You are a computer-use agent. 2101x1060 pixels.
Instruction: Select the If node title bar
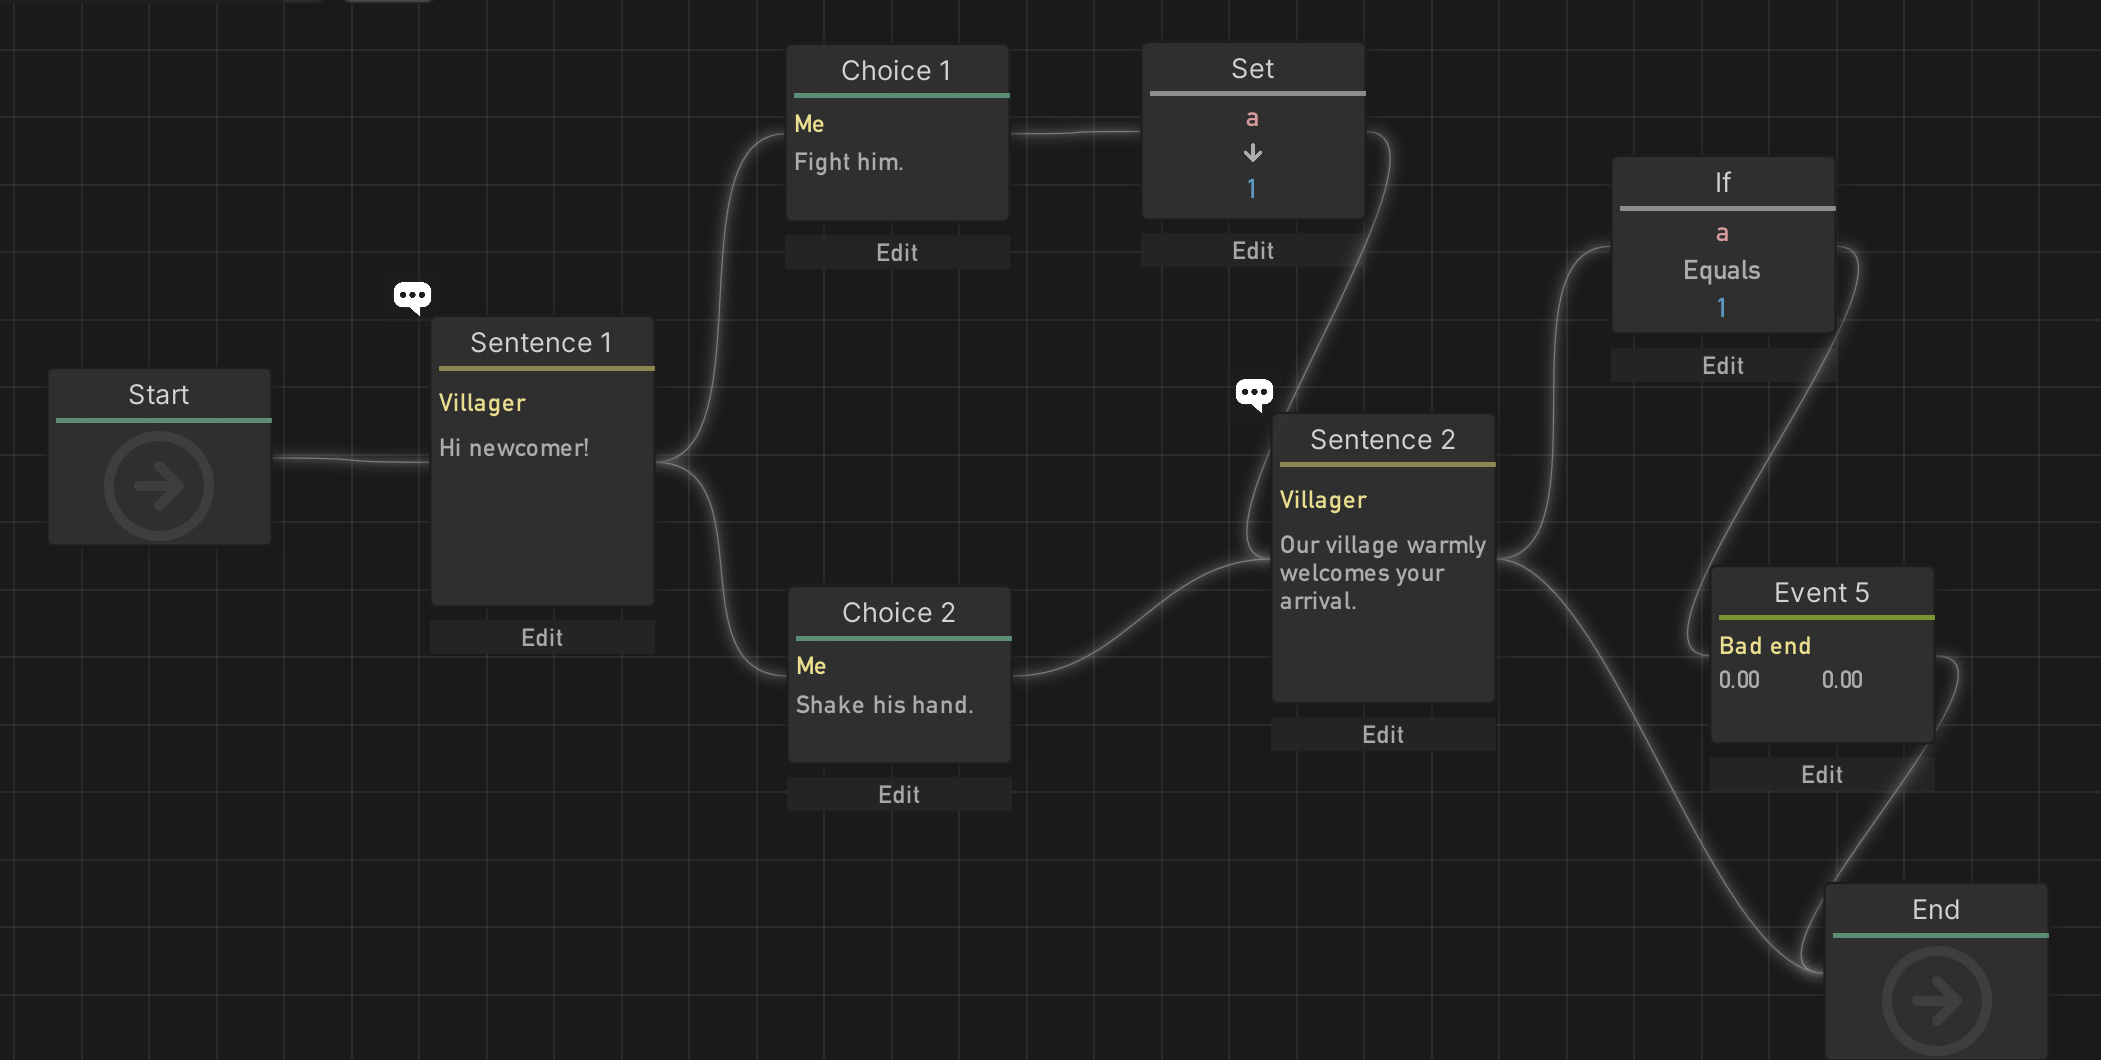pos(1722,183)
